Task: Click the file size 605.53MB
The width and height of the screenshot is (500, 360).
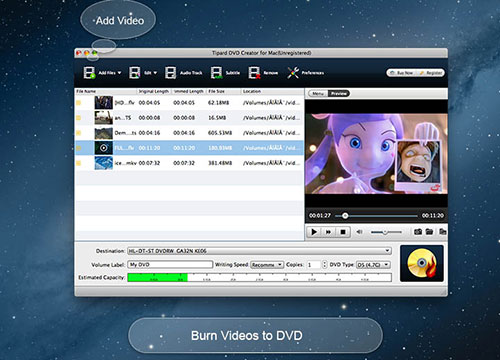Action: 220,133
